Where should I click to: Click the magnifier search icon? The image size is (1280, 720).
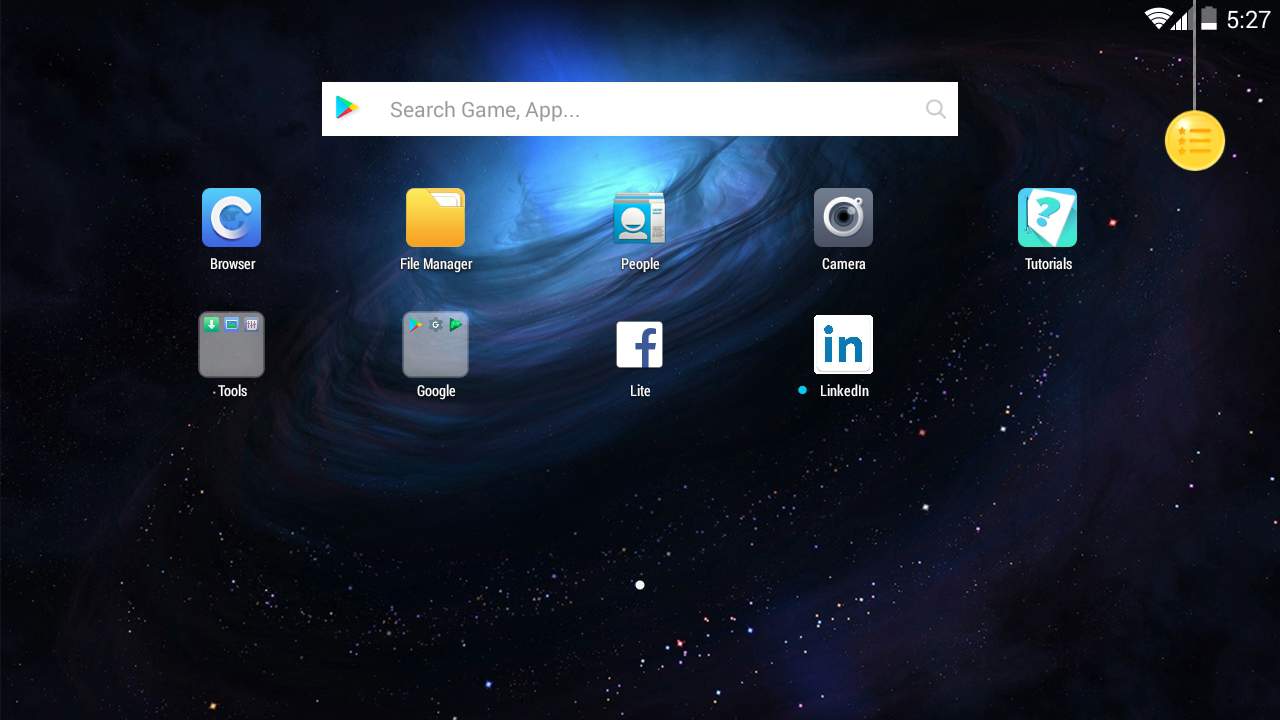click(936, 109)
